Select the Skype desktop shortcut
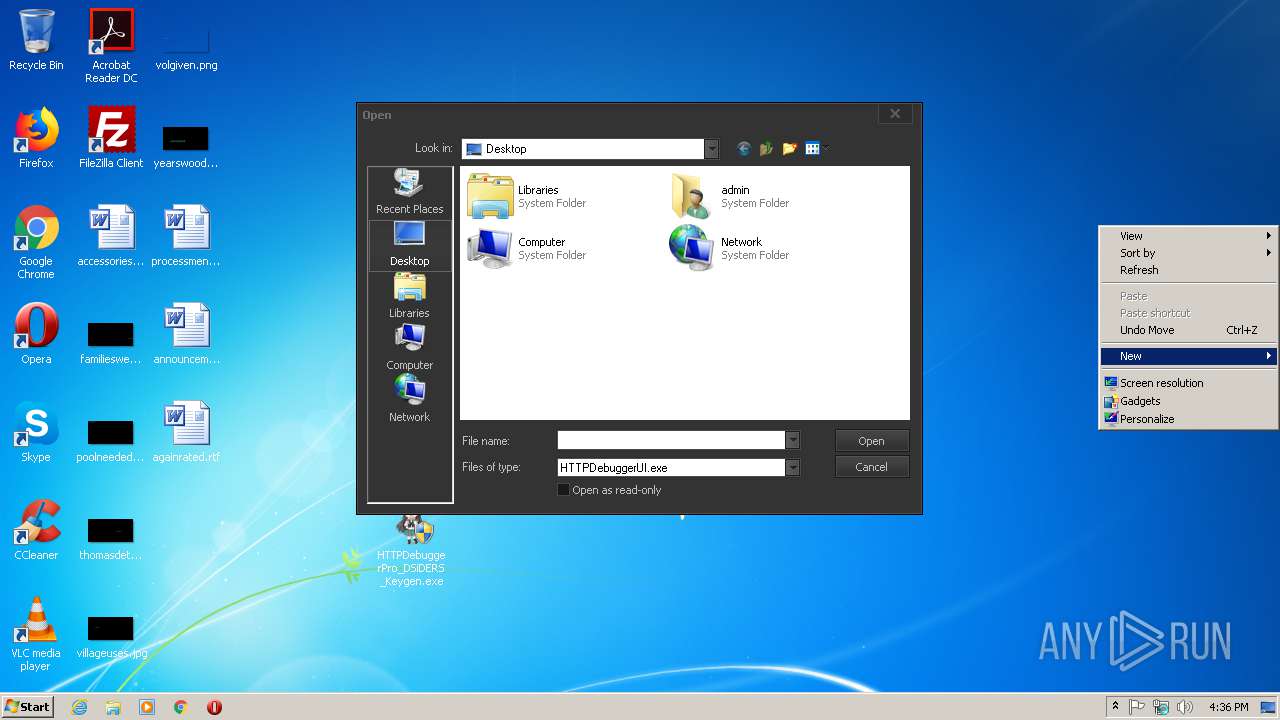This screenshot has height=720, width=1280. pos(36,432)
